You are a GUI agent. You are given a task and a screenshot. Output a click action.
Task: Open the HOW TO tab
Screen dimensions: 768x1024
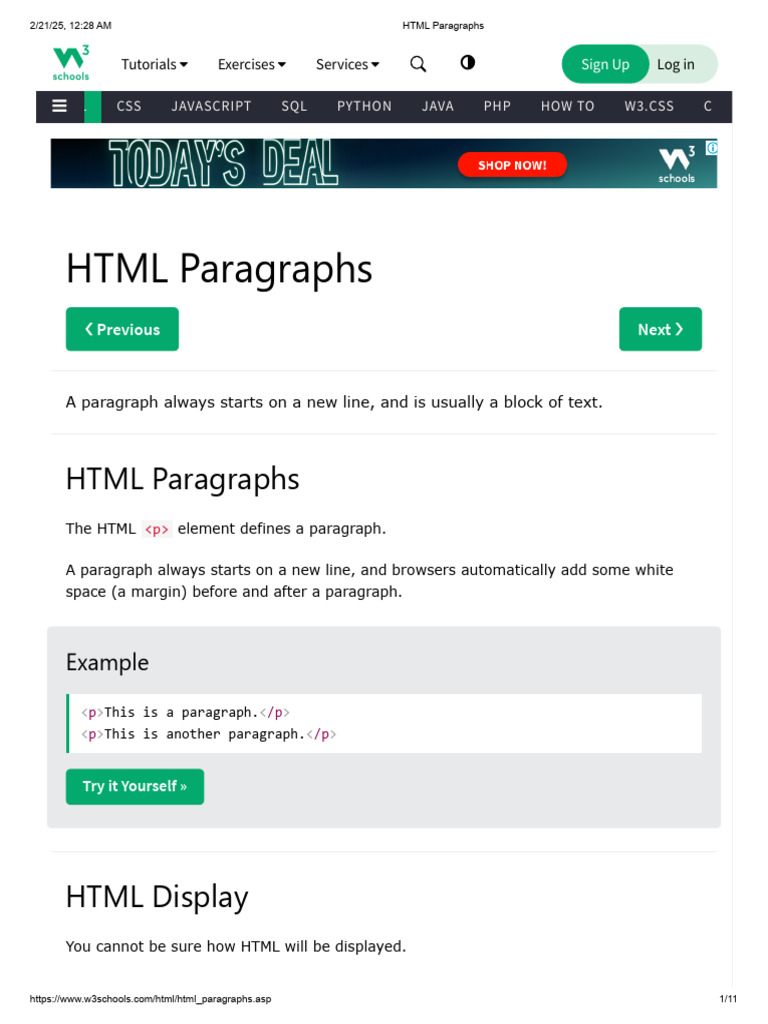(567, 106)
